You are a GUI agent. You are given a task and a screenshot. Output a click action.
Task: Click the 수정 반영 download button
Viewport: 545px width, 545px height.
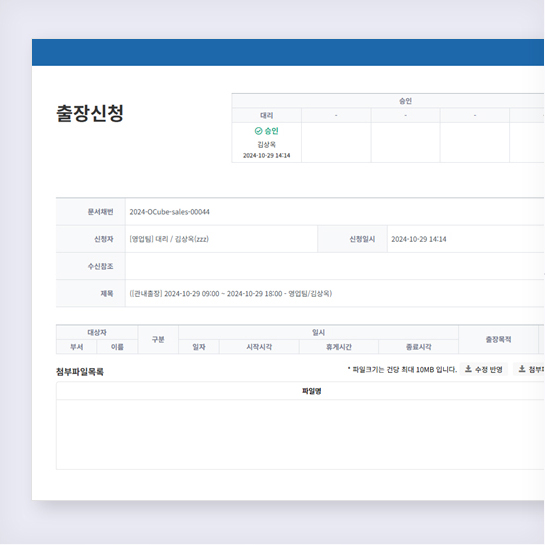tap(484, 369)
